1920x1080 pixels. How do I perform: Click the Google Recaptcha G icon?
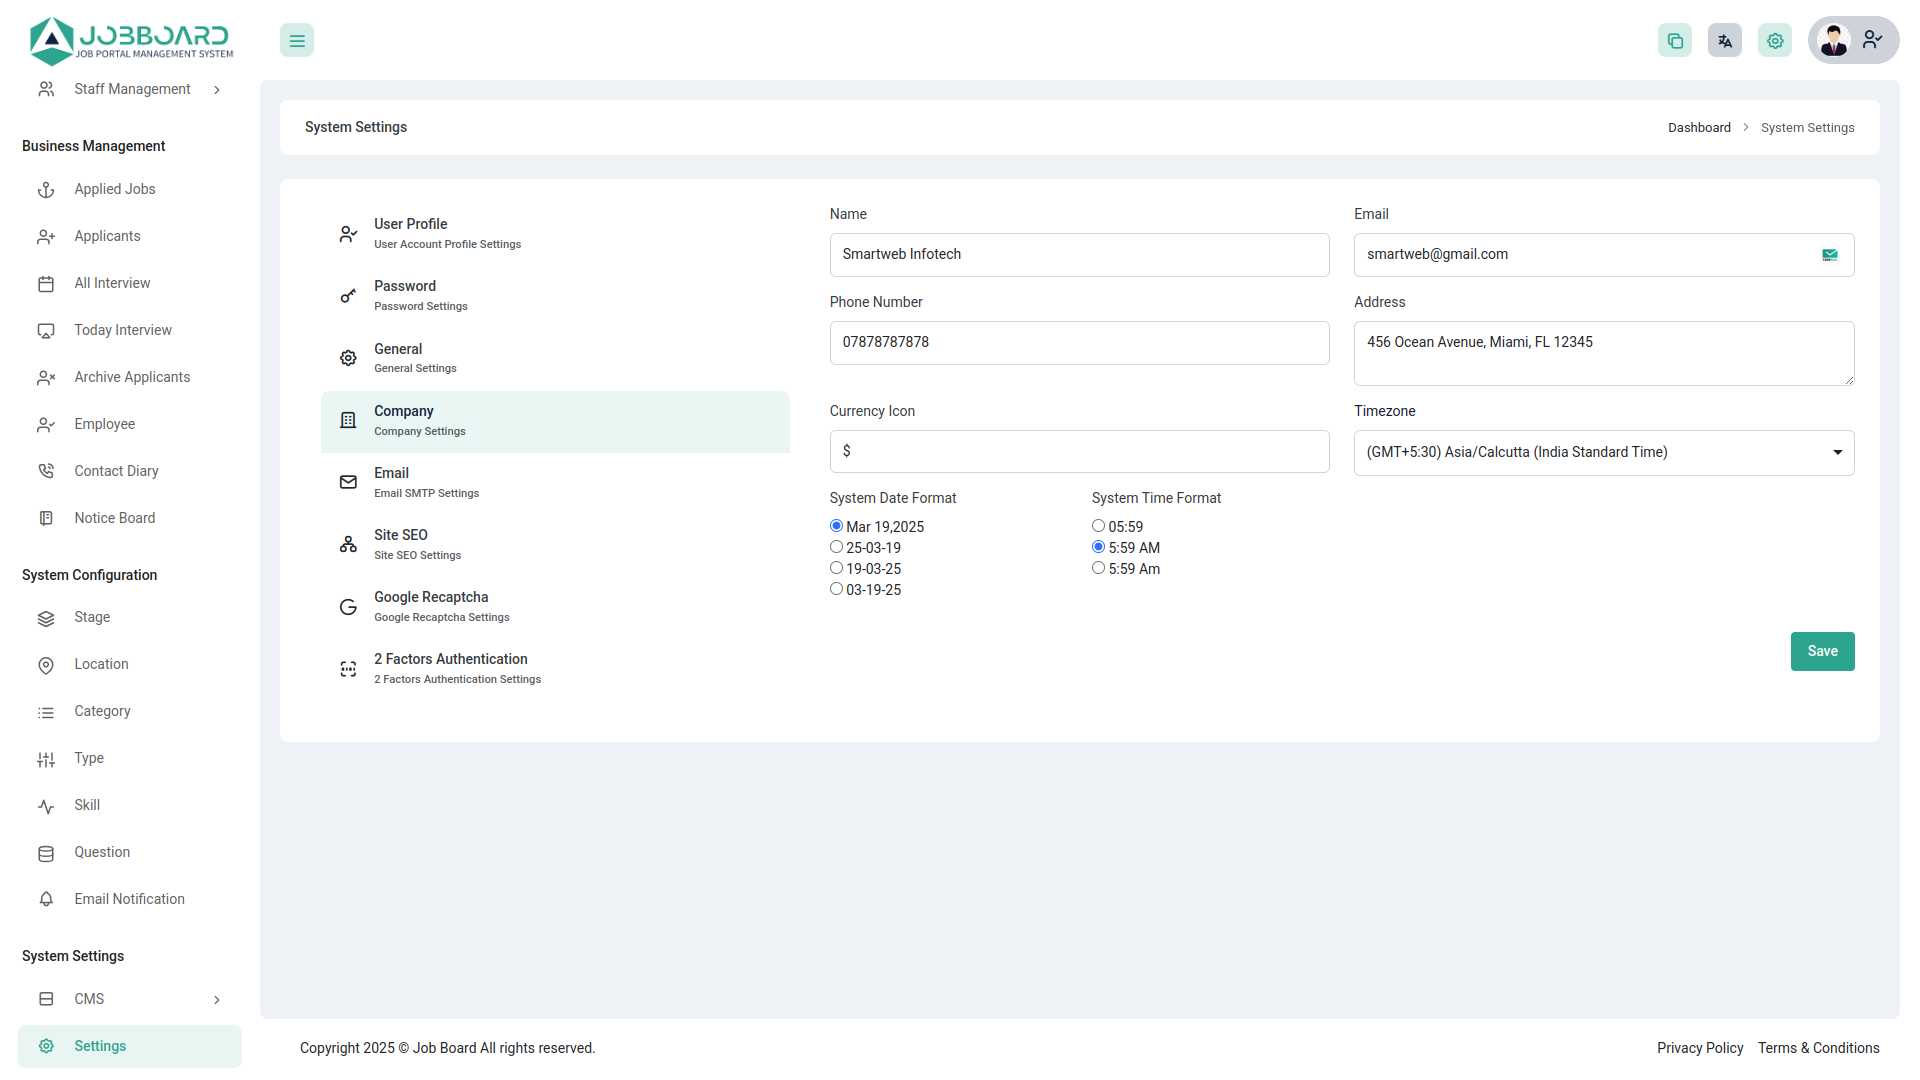(x=348, y=607)
